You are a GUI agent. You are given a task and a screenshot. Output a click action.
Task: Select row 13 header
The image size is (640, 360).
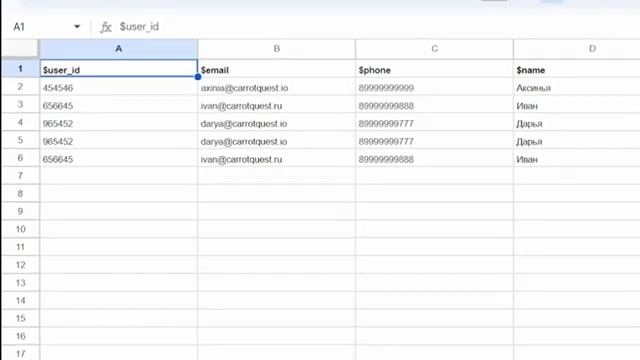point(20,282)
